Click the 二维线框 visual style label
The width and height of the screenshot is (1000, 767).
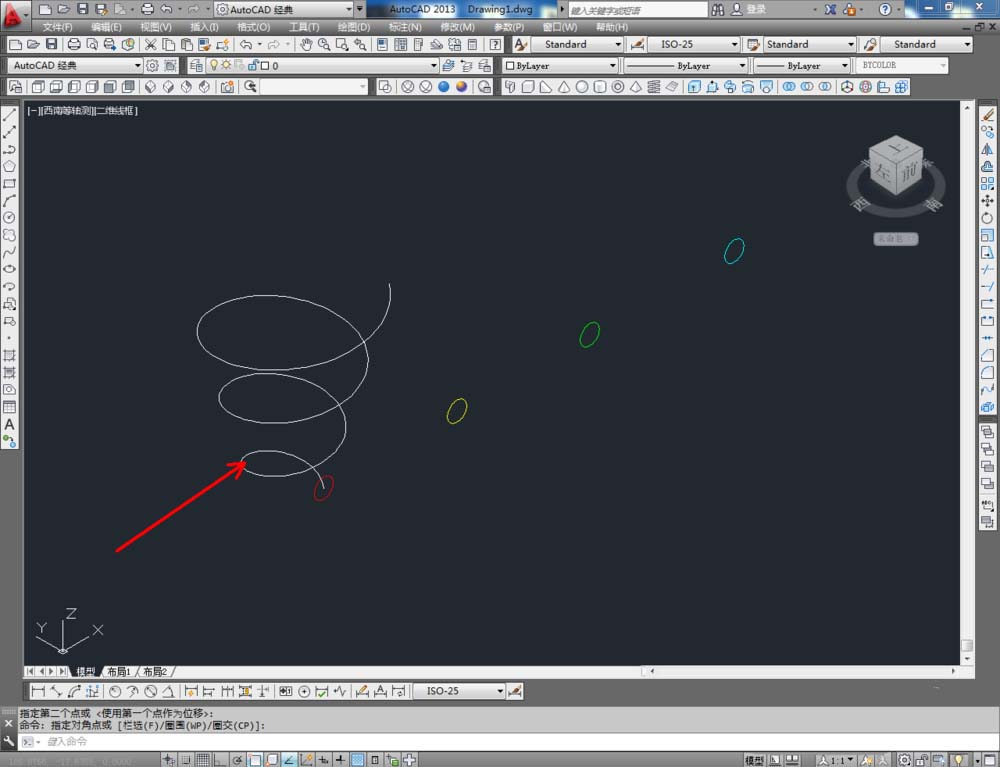(x=115, y=110)
